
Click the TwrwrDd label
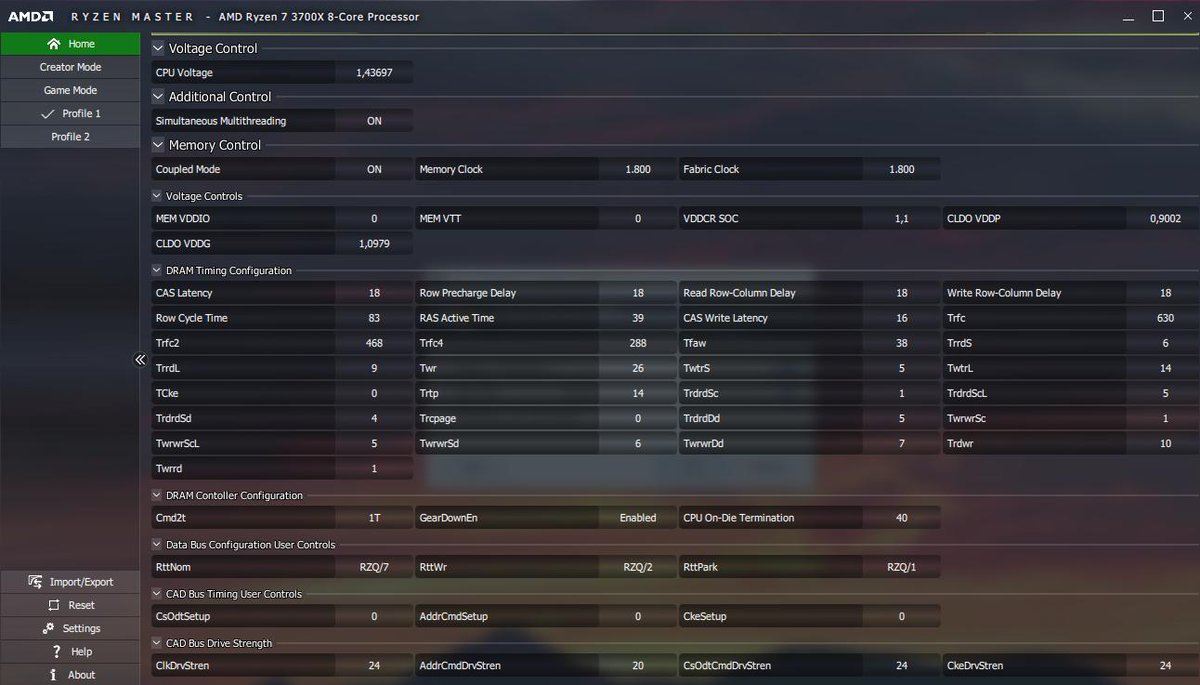click(x=704, y=443)
